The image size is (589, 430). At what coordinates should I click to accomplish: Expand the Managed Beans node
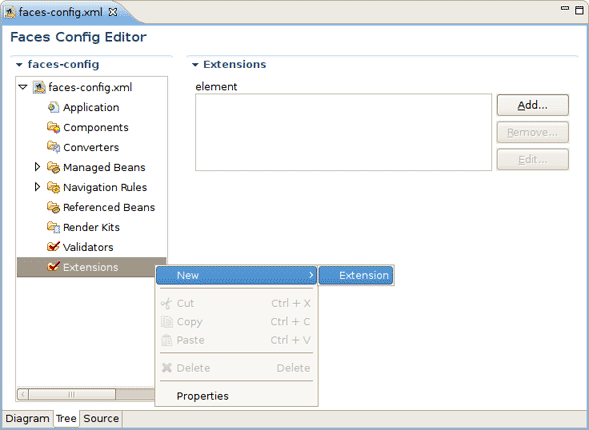pyautogui.click(x=37, y=167)
